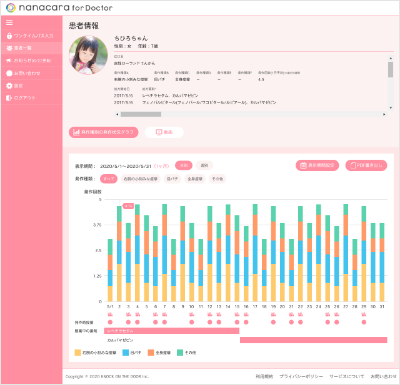Click the video icon under day 22
The image size is (400, 385).
coord(300,314)
